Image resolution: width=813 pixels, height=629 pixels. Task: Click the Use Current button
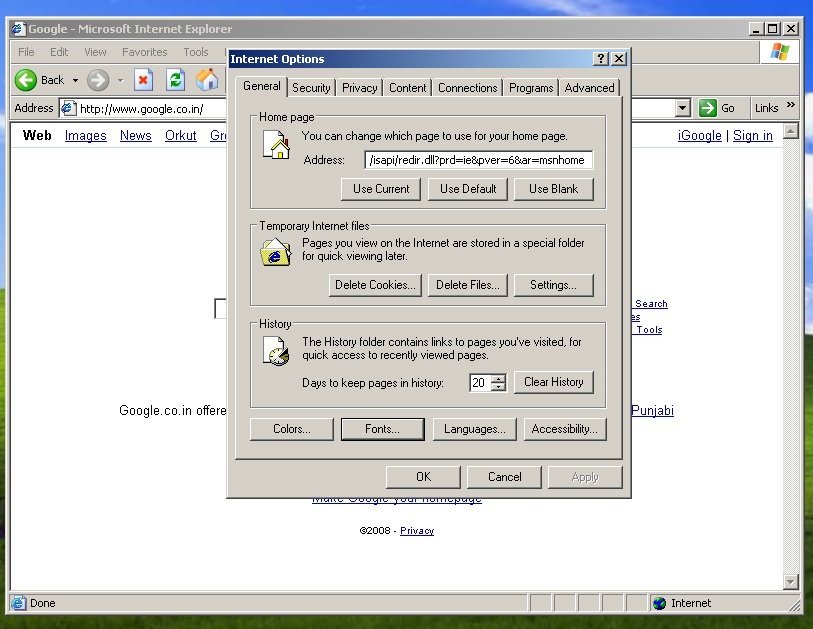tap(381, 189)
